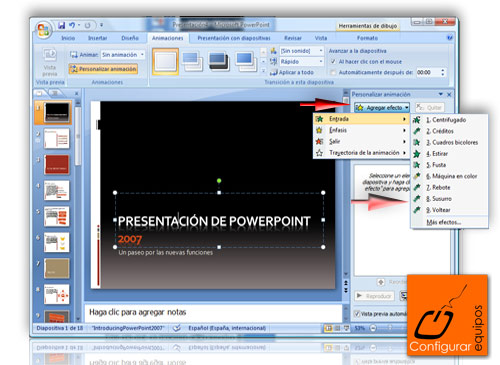Toggle Vista previa automática checkbox
Viewport: 500px width, 365px height.
(356, 314)
